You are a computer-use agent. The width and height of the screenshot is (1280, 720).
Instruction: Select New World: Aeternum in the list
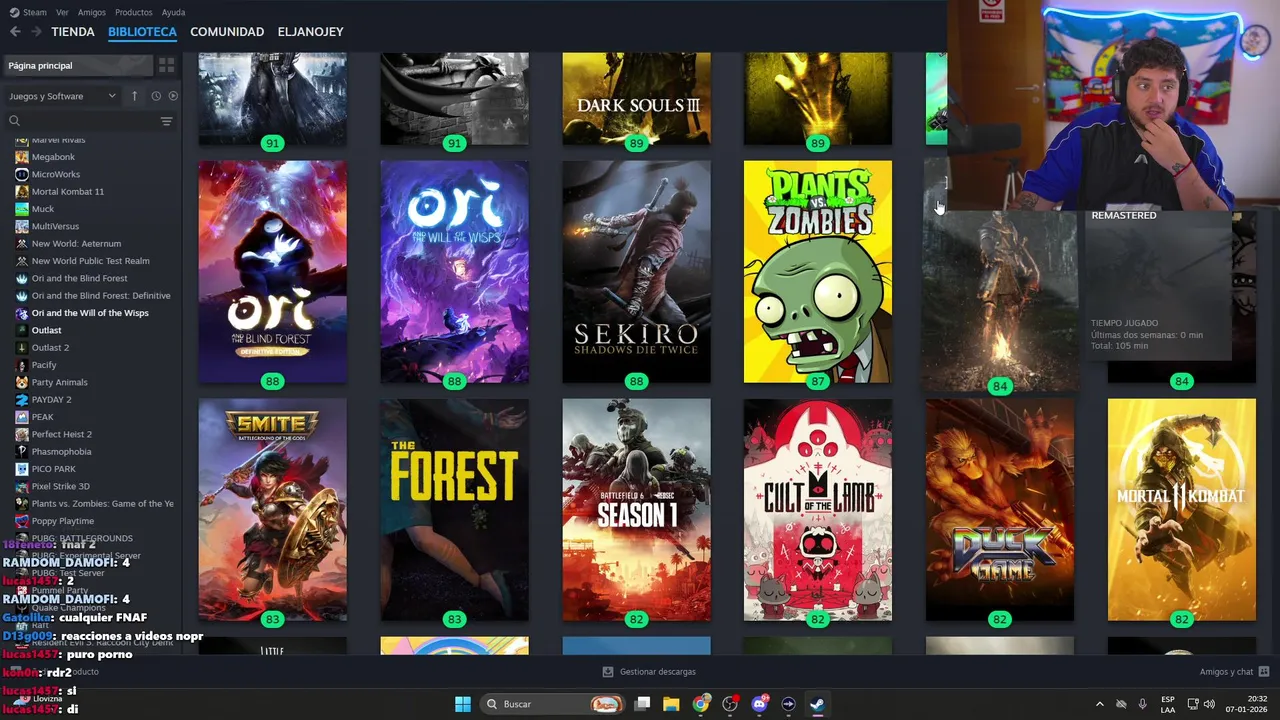tap(76, 244)
